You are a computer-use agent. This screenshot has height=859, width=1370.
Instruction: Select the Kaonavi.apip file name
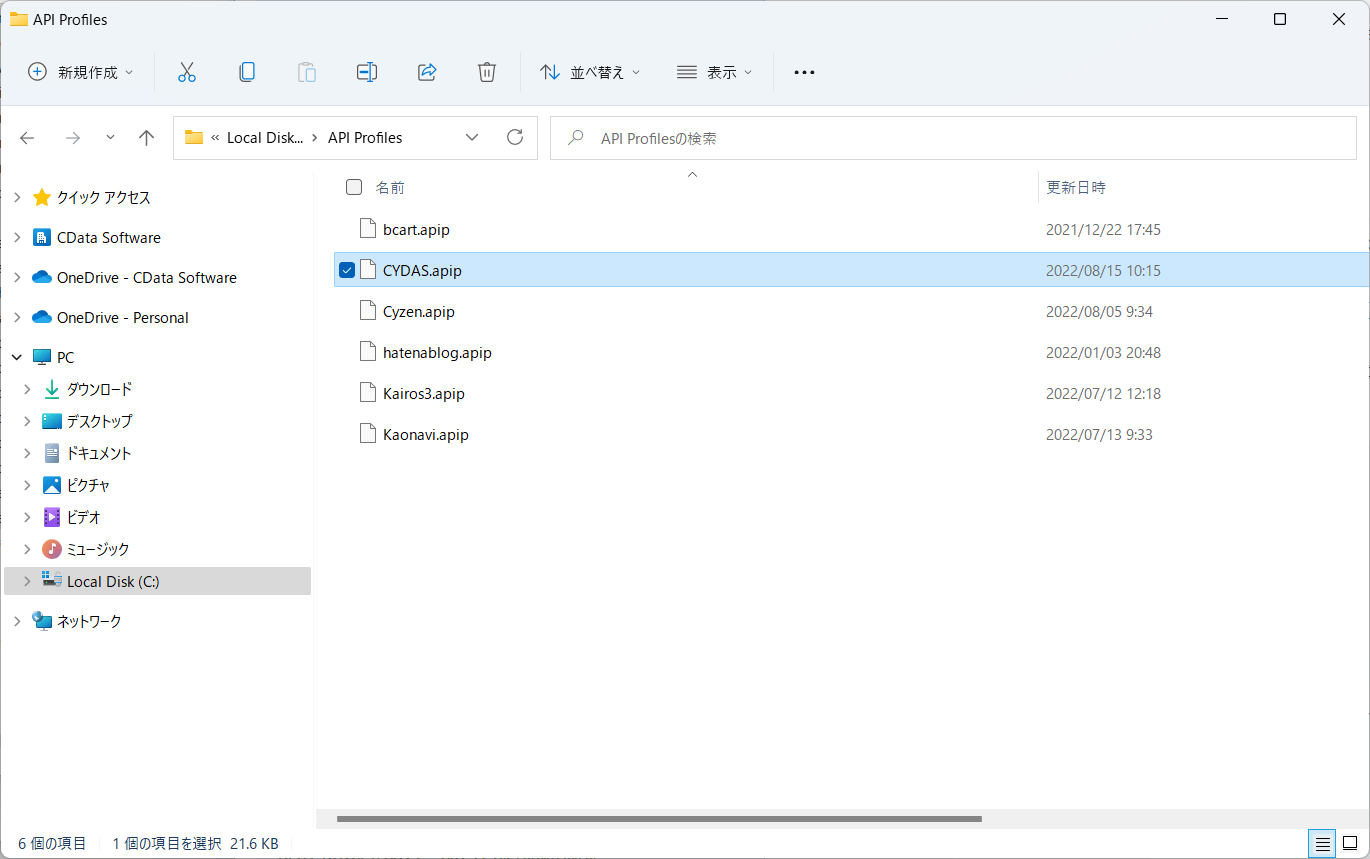(426, 434)
